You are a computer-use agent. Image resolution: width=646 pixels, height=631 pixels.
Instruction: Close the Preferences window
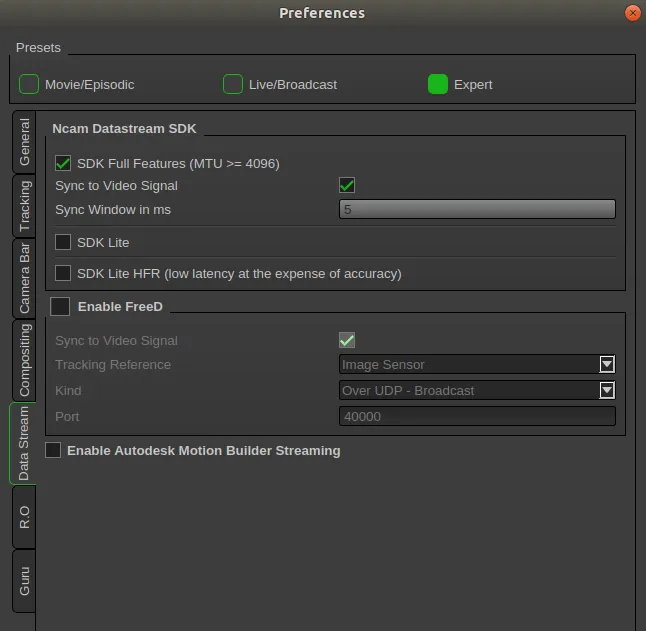pyautogui.click(x=633, y=13)
